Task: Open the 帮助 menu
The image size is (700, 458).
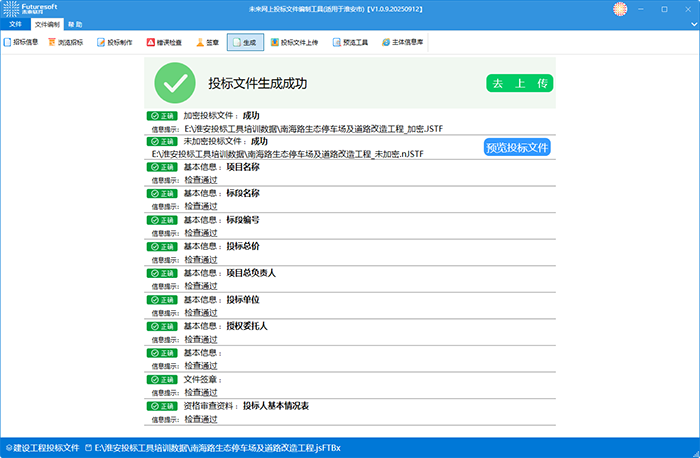Action: pyautogui.click(x=75, y=23)
